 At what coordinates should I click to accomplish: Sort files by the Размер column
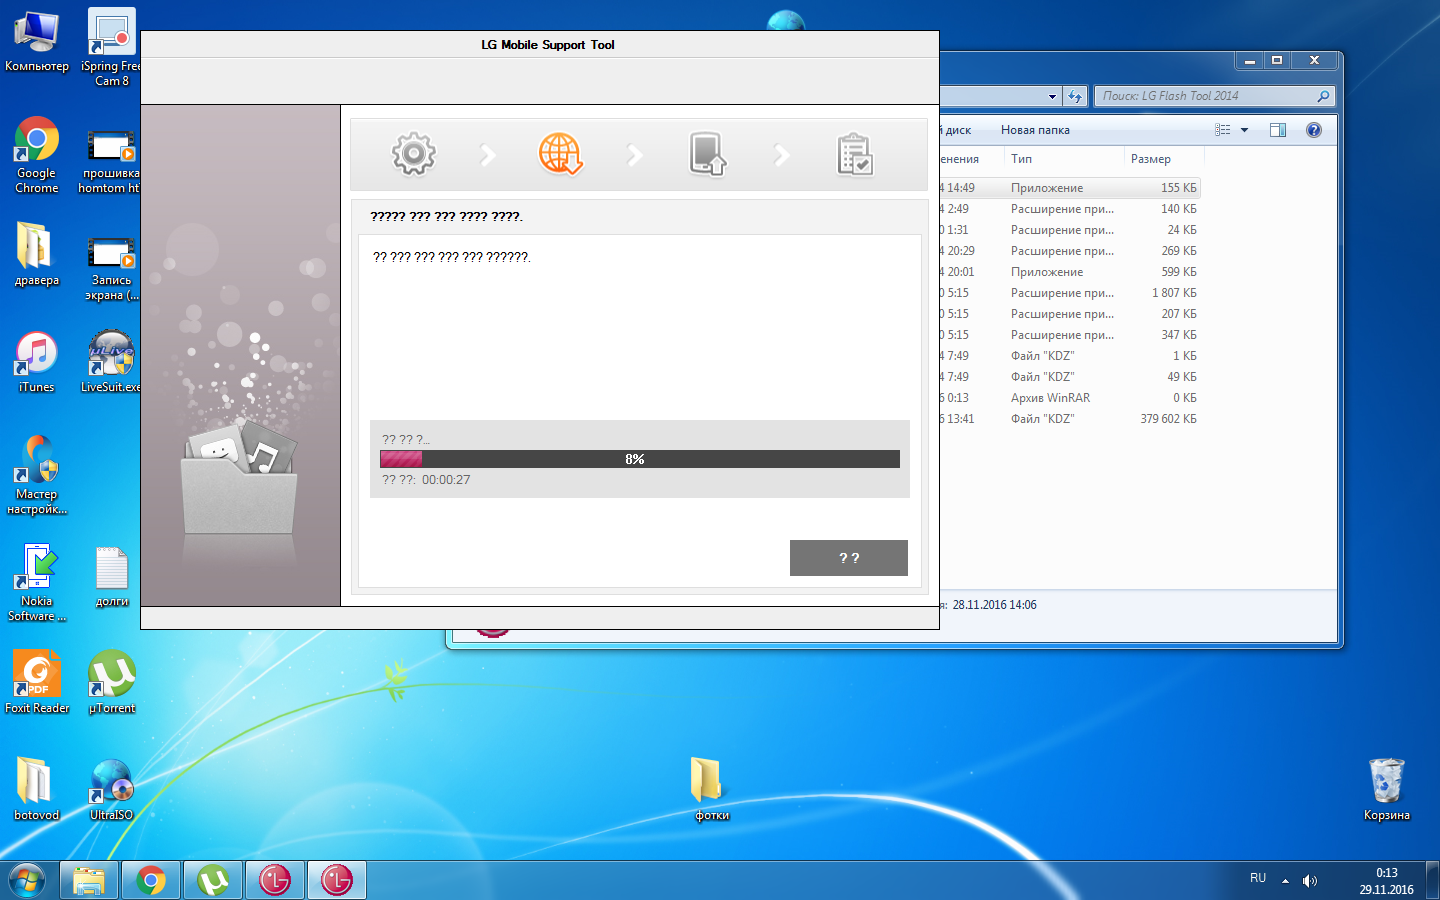pos(1151,159)
